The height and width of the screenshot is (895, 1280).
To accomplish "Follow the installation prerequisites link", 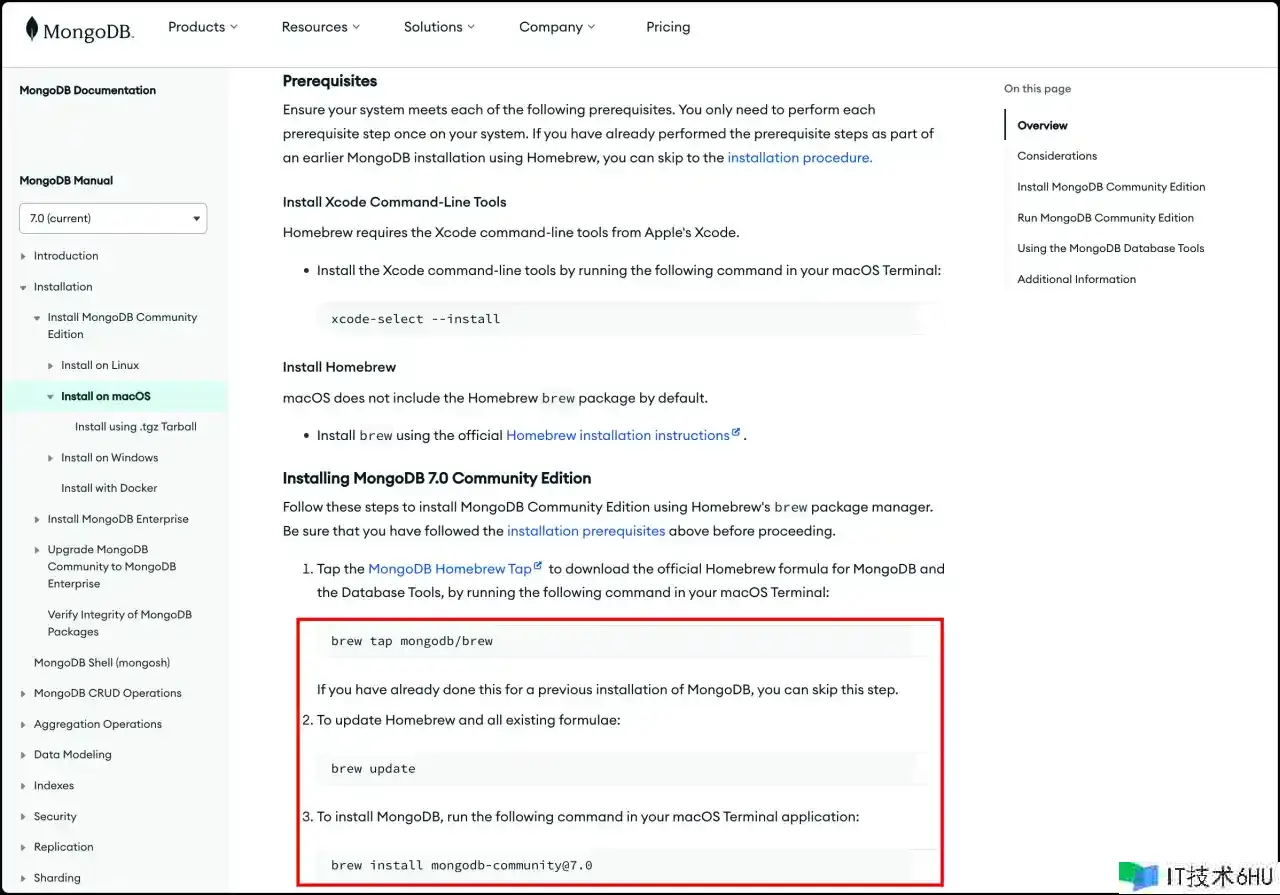I will pos(586,531).
